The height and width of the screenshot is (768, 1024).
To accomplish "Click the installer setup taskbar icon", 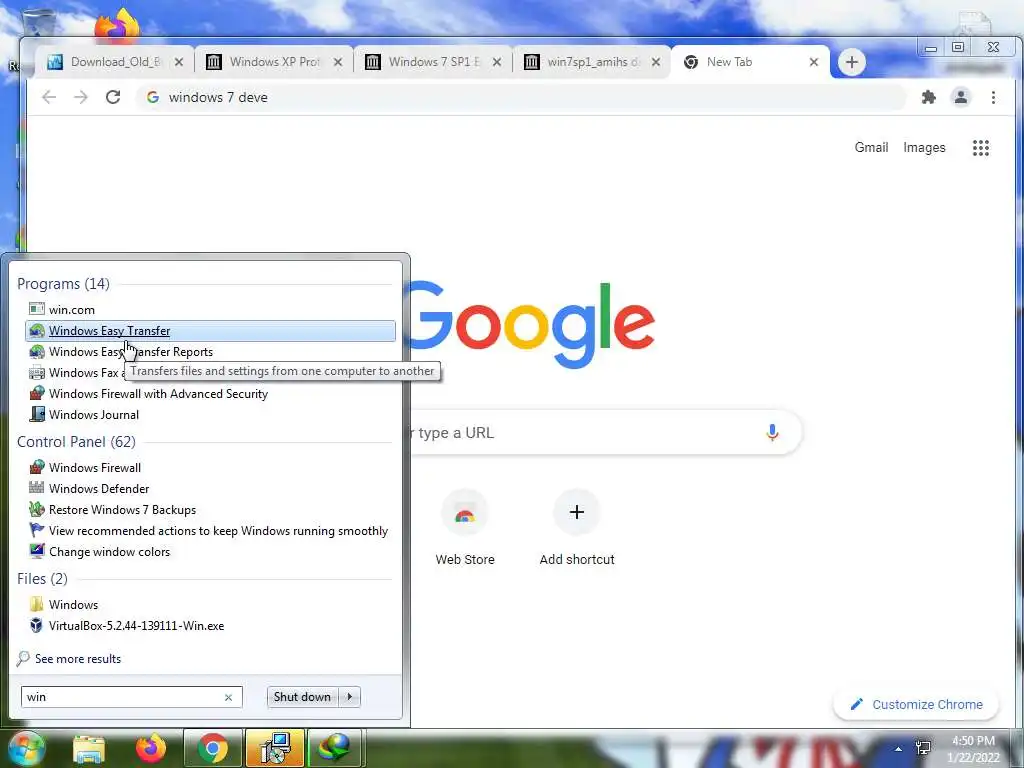I will [x=275, y=749].
